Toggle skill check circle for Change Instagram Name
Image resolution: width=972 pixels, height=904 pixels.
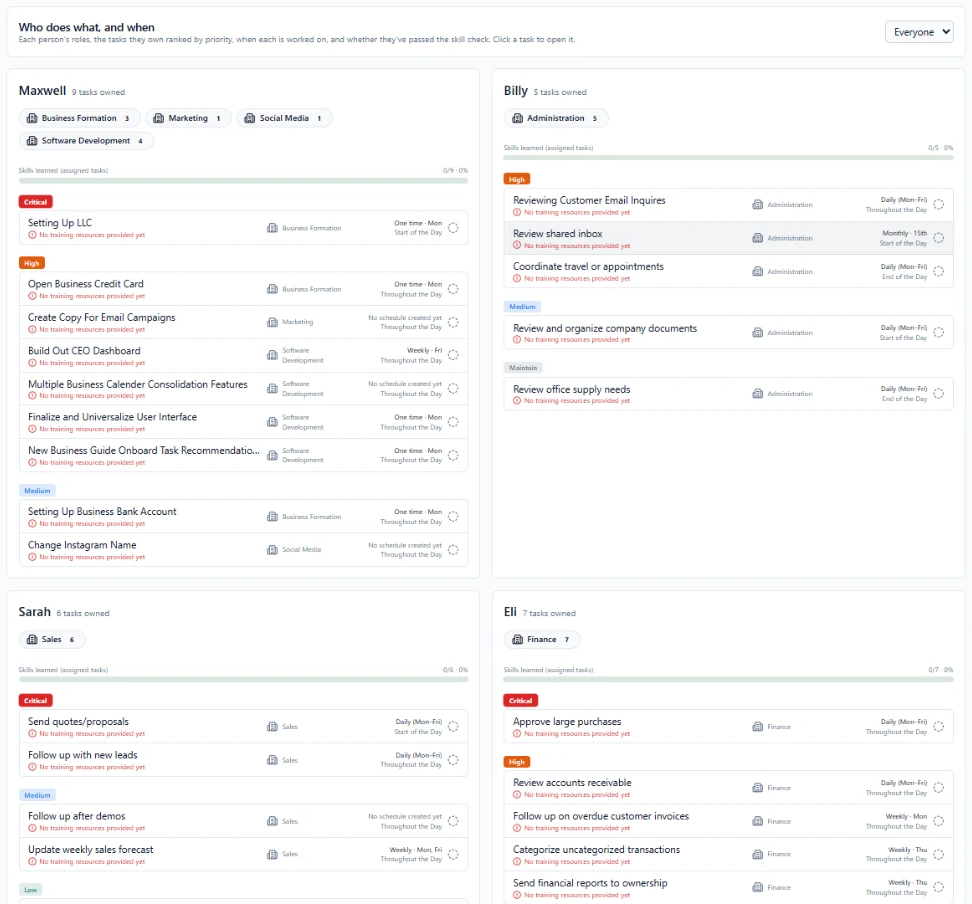[x=453, y=550]
